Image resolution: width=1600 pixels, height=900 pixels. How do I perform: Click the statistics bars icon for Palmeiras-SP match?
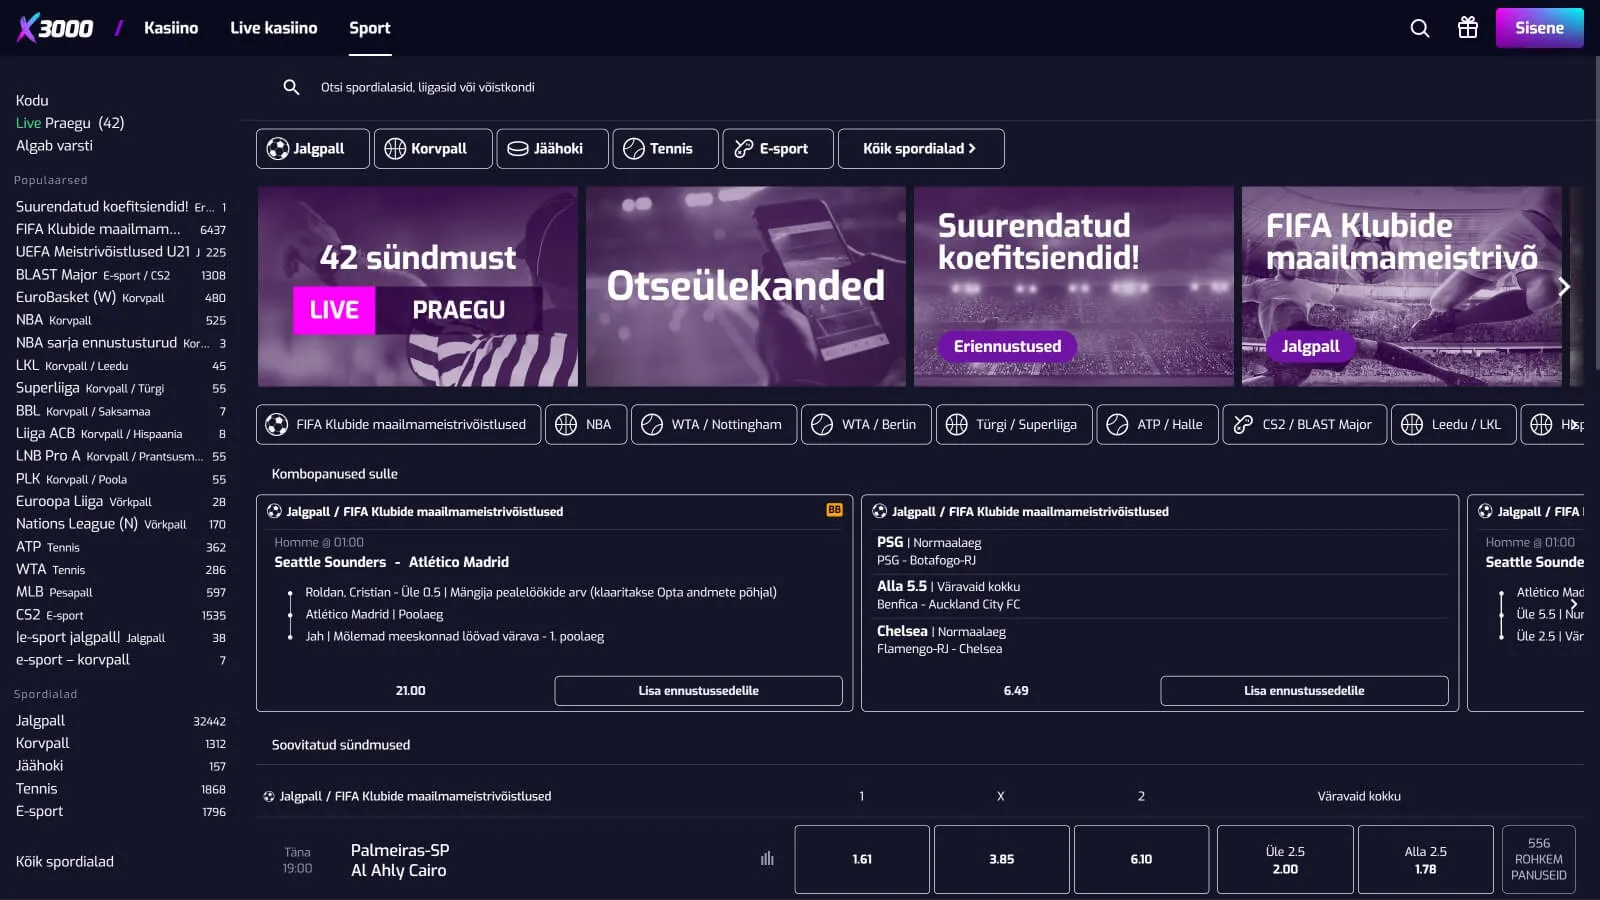767,858
